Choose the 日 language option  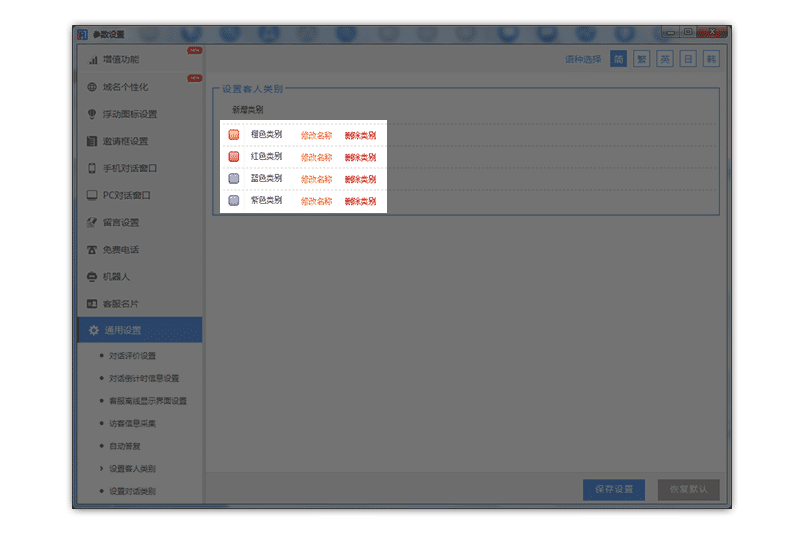[688, 59]
